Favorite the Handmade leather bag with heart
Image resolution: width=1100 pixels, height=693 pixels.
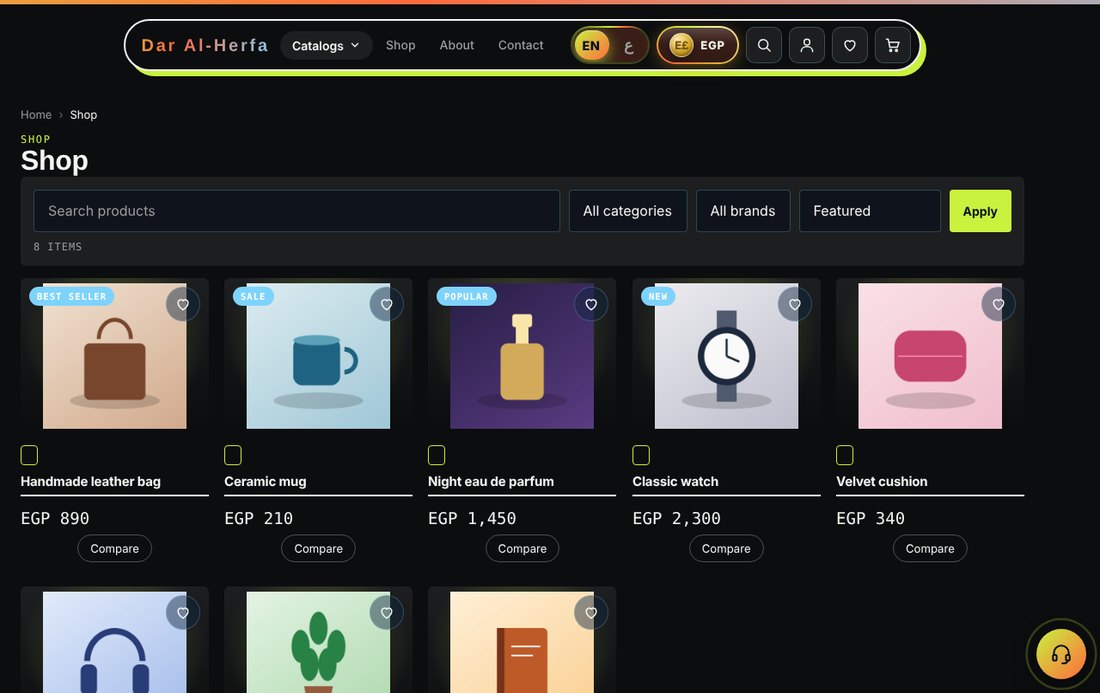(x=182, y=304)
